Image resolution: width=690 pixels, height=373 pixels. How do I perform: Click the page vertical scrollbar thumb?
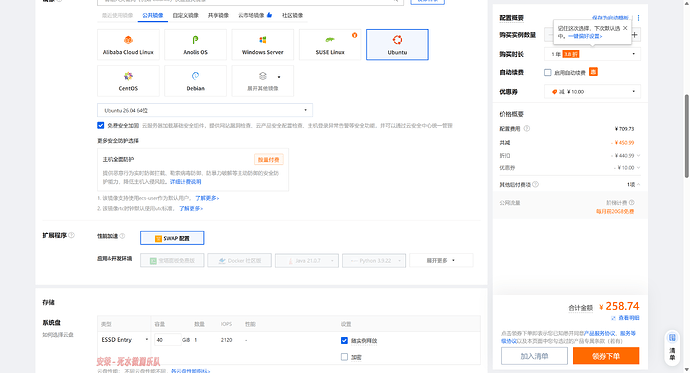(686, 136)
